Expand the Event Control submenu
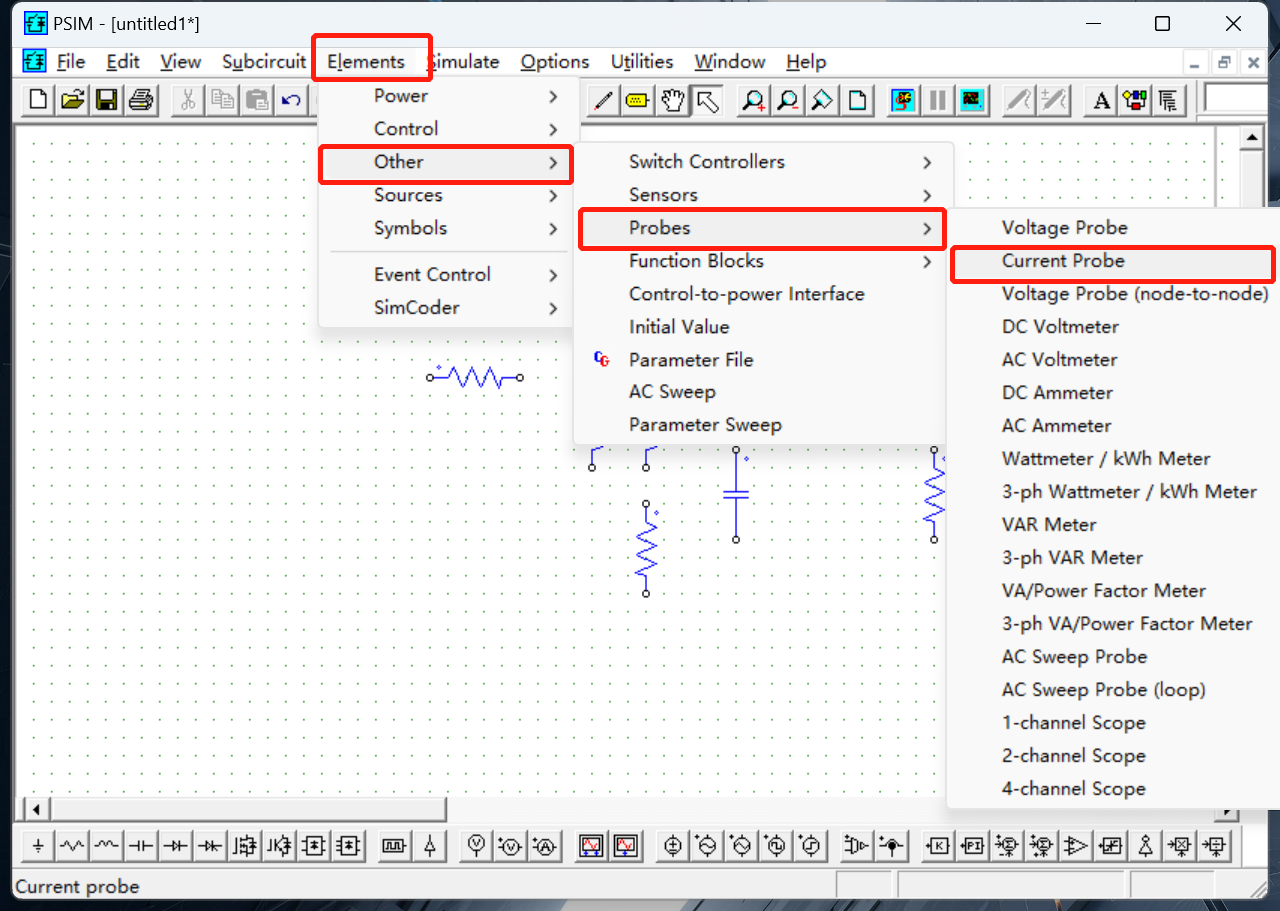Image resolution: width=1280 pixels, height=911 pixels. 447,274
